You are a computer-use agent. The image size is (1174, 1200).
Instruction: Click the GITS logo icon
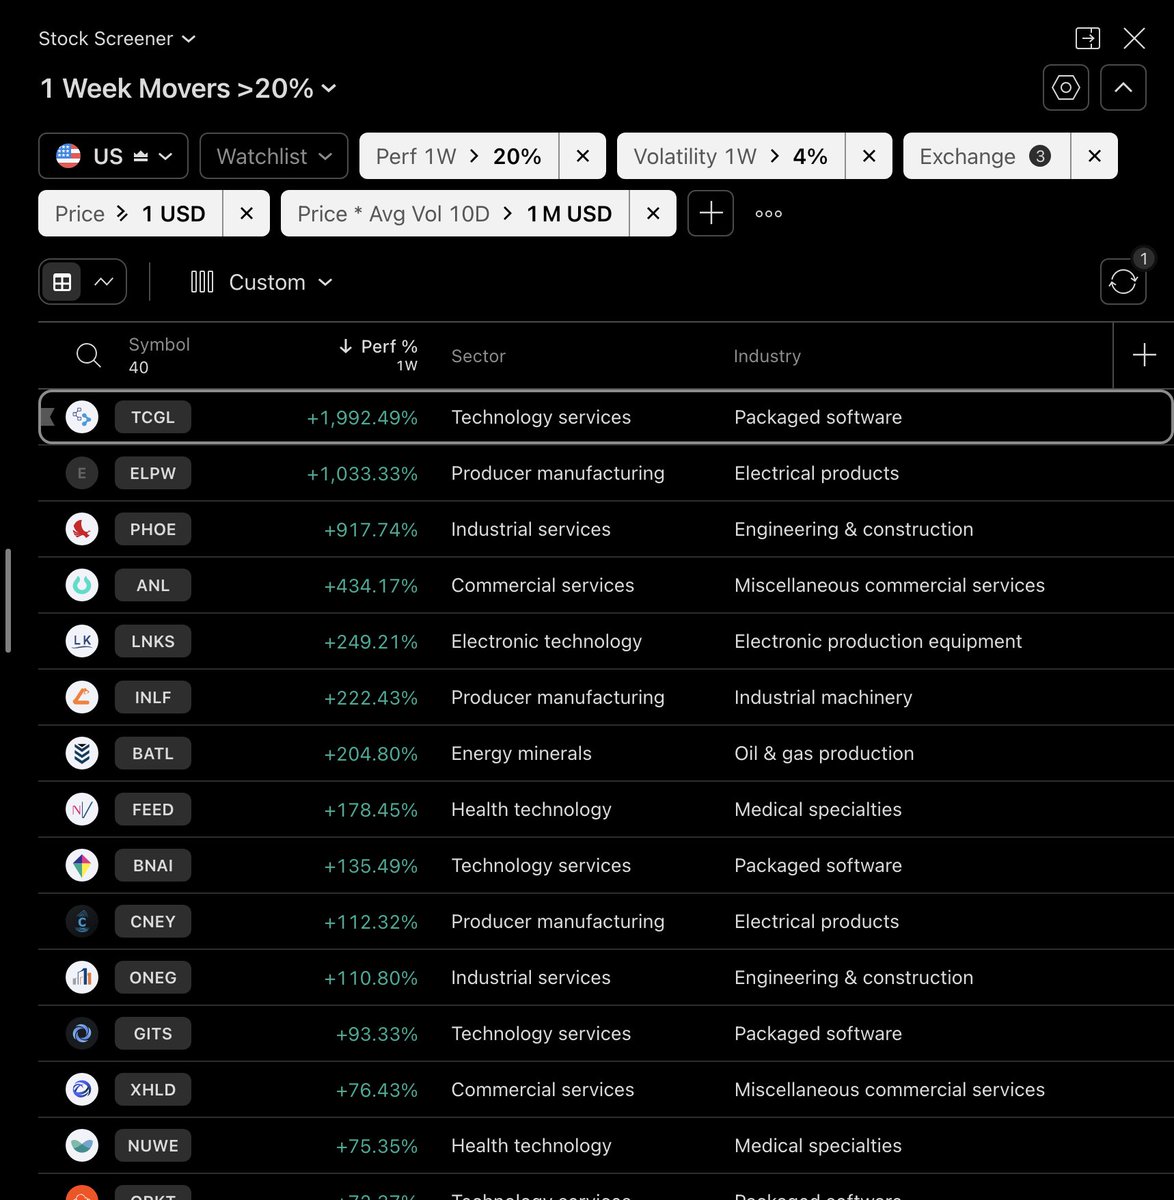(x=82, y=1033)
